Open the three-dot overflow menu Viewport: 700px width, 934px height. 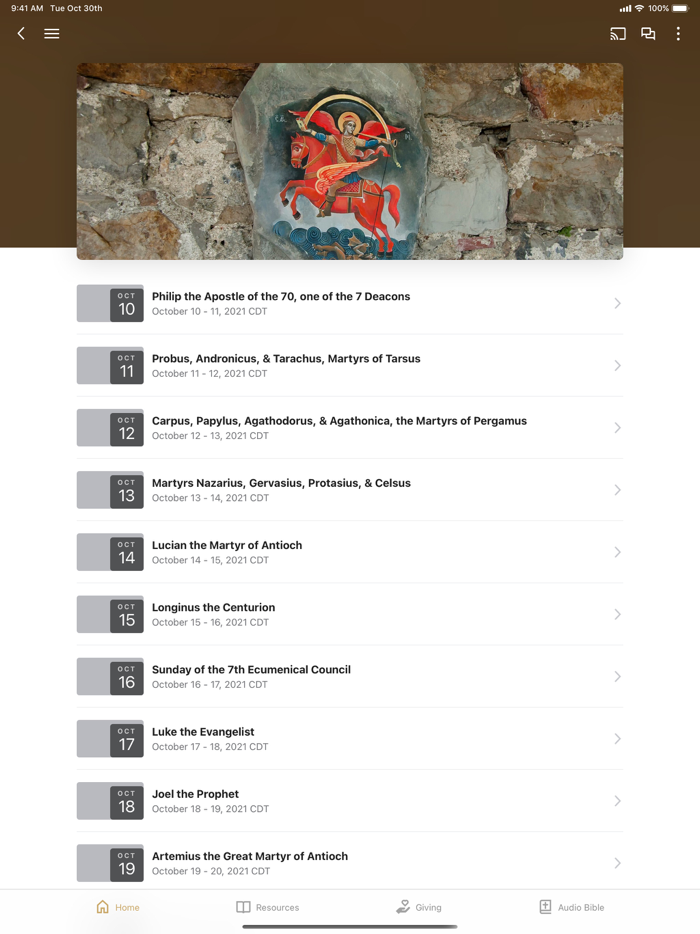678,34
